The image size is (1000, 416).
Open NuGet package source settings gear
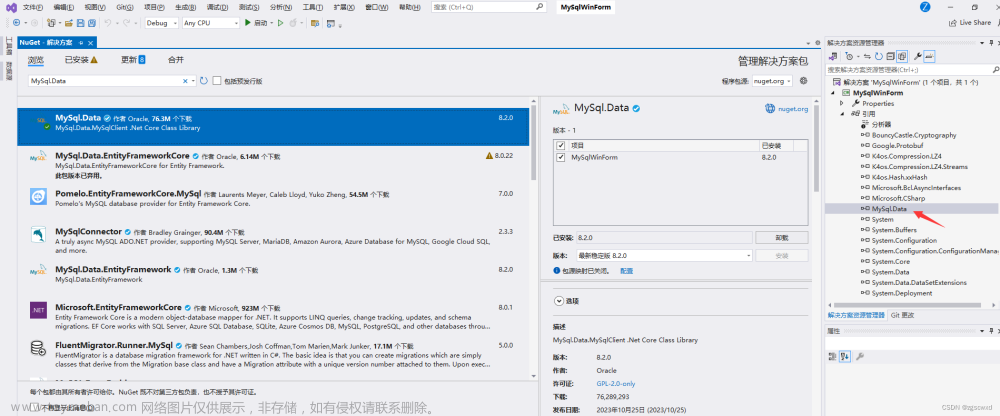804,81
